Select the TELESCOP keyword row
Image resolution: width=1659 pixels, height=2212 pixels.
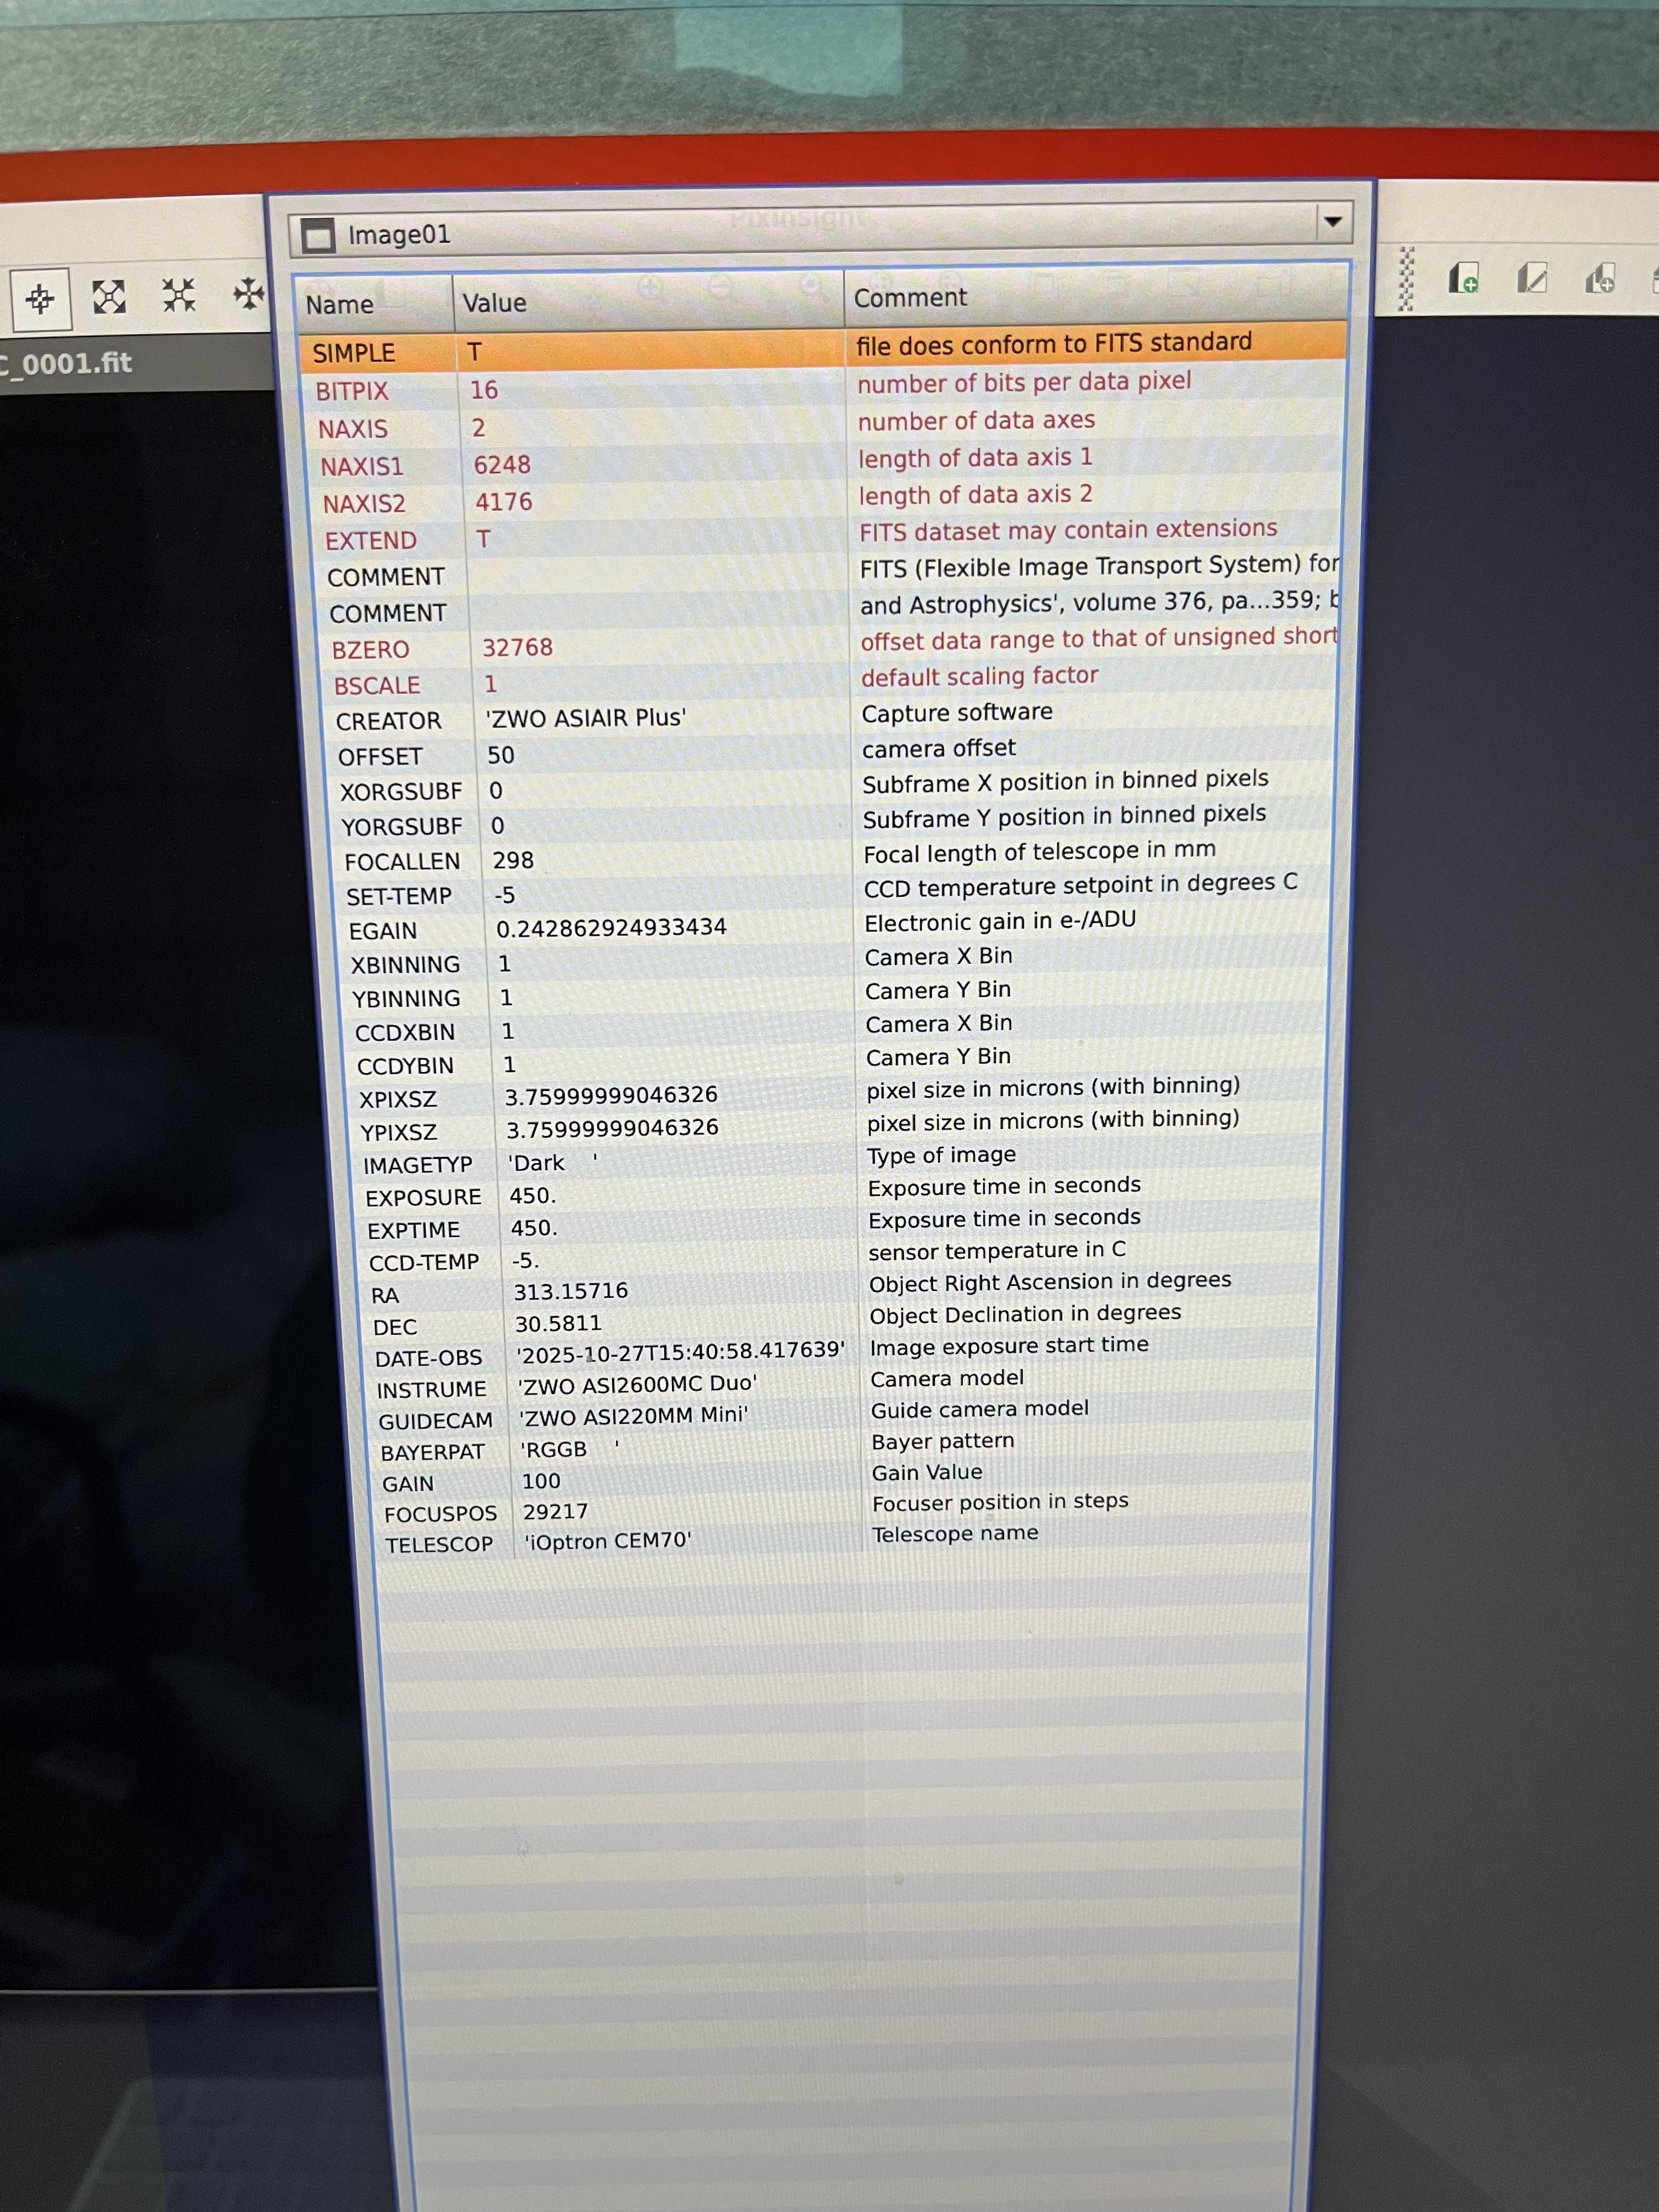(x=439, y=1544)
